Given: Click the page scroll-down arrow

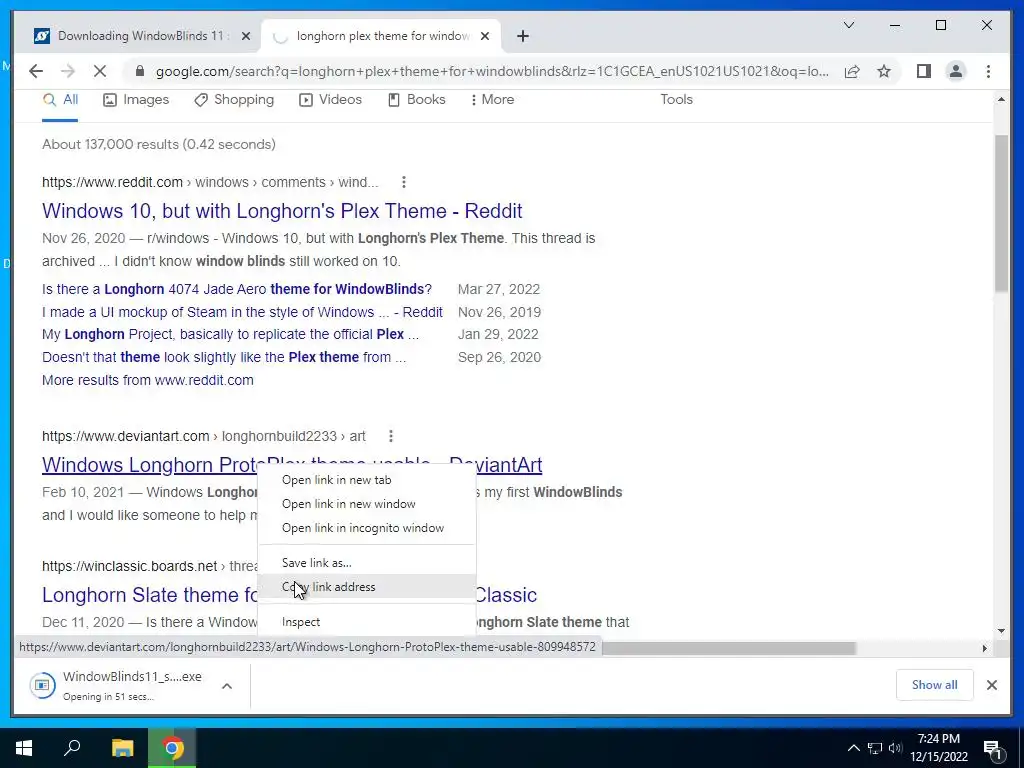Looking at the screenshot, I should tap(1001, 631).
